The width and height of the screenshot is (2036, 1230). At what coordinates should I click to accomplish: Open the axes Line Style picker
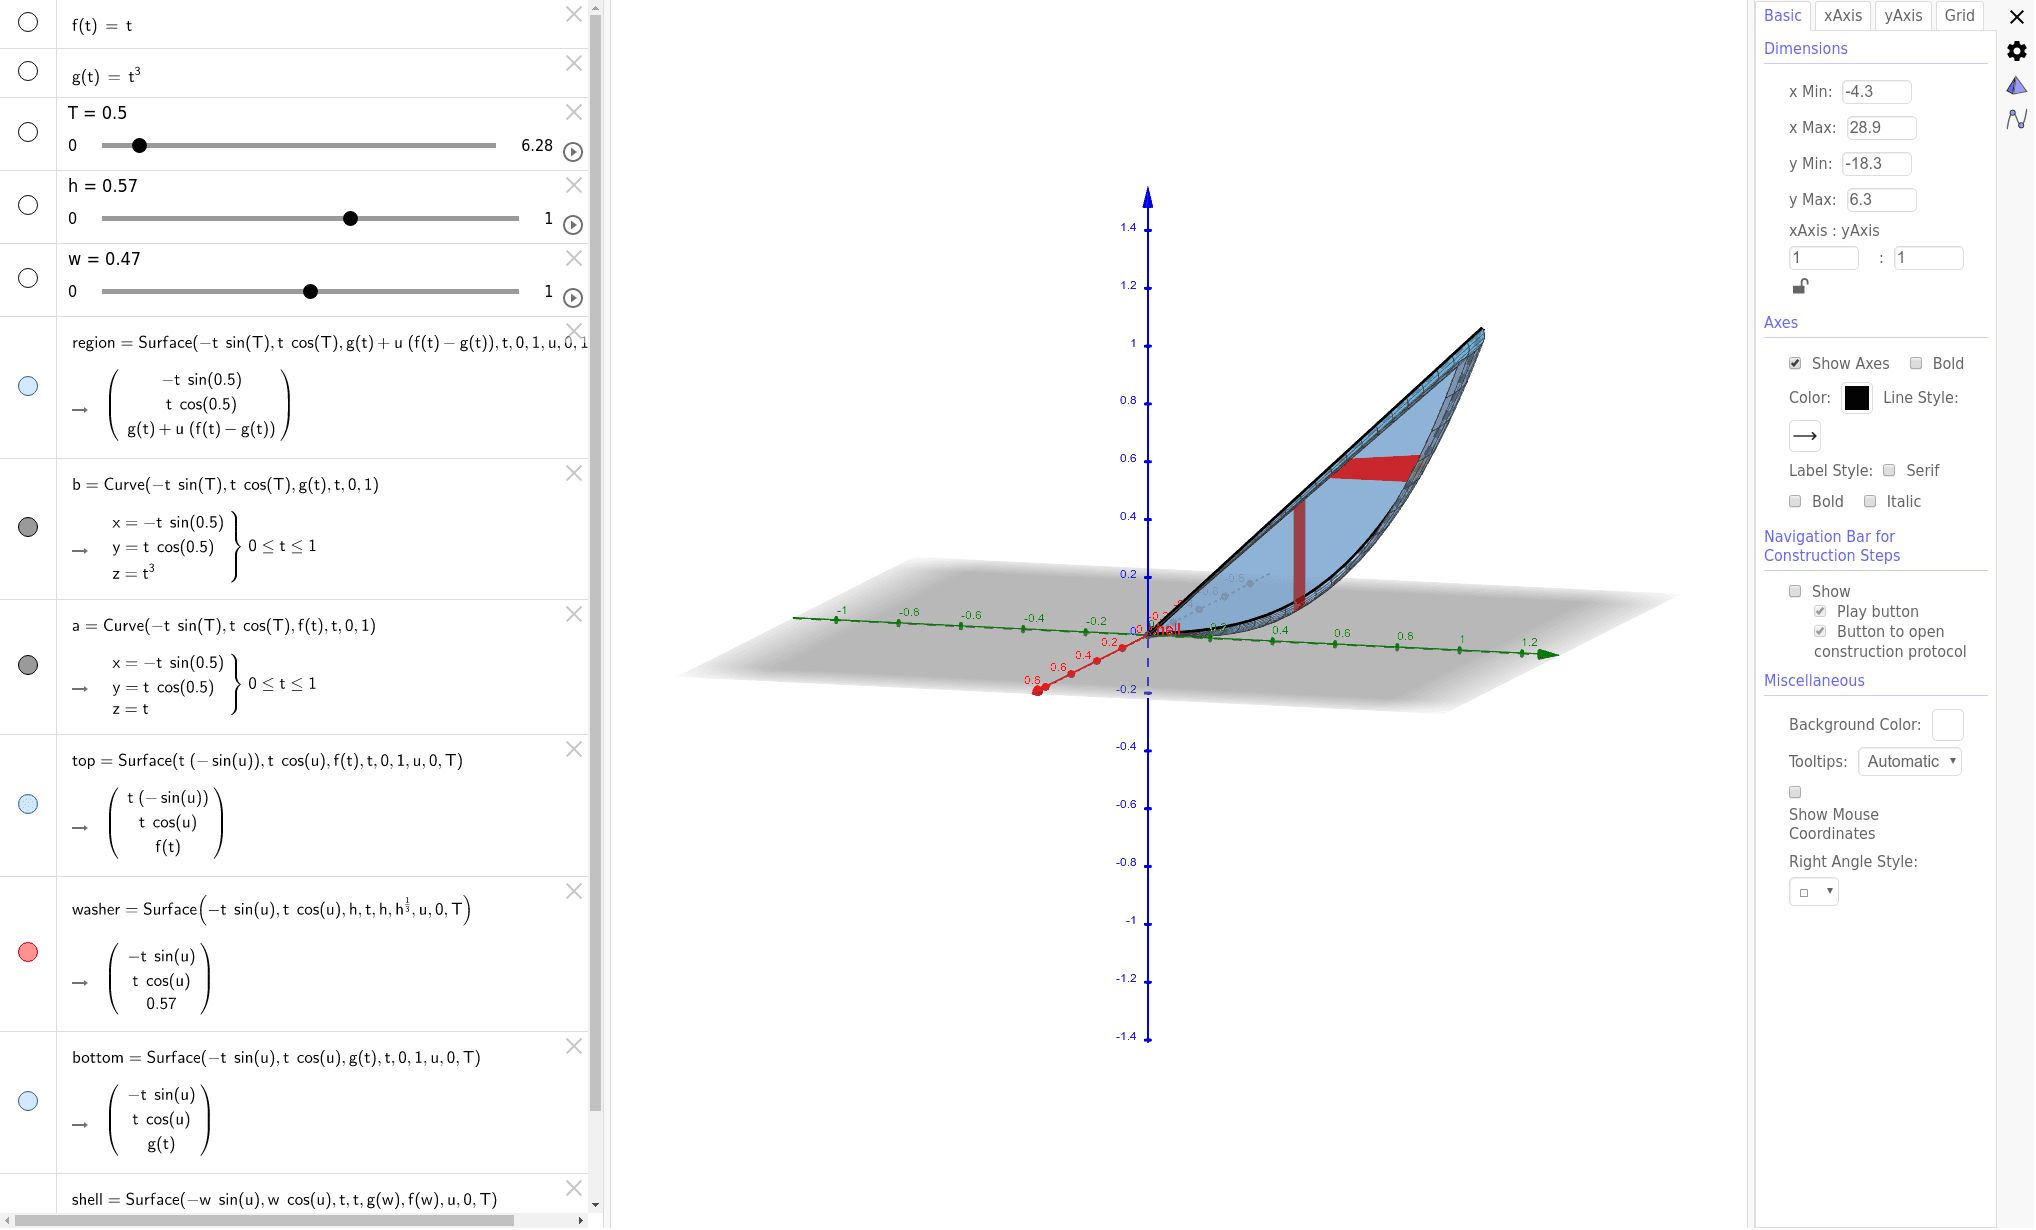1805,436
